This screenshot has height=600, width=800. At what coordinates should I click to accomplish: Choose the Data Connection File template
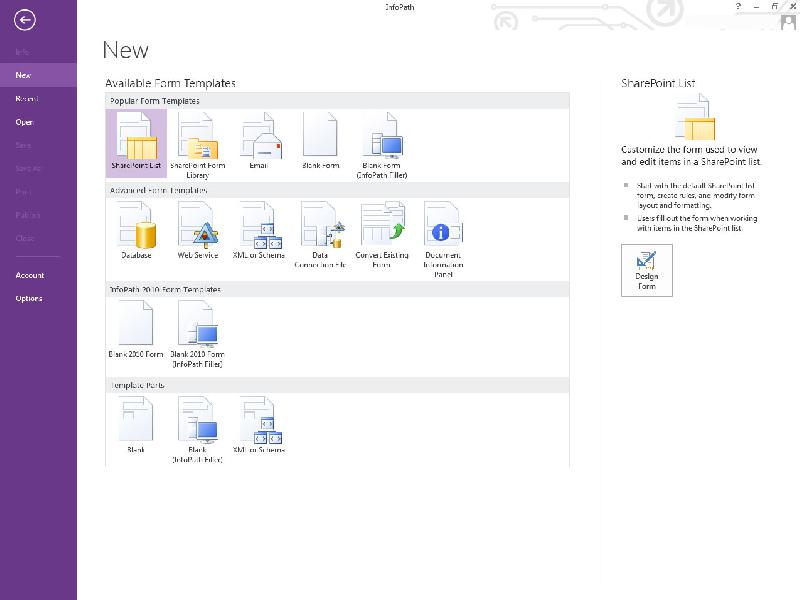(320, 235)
